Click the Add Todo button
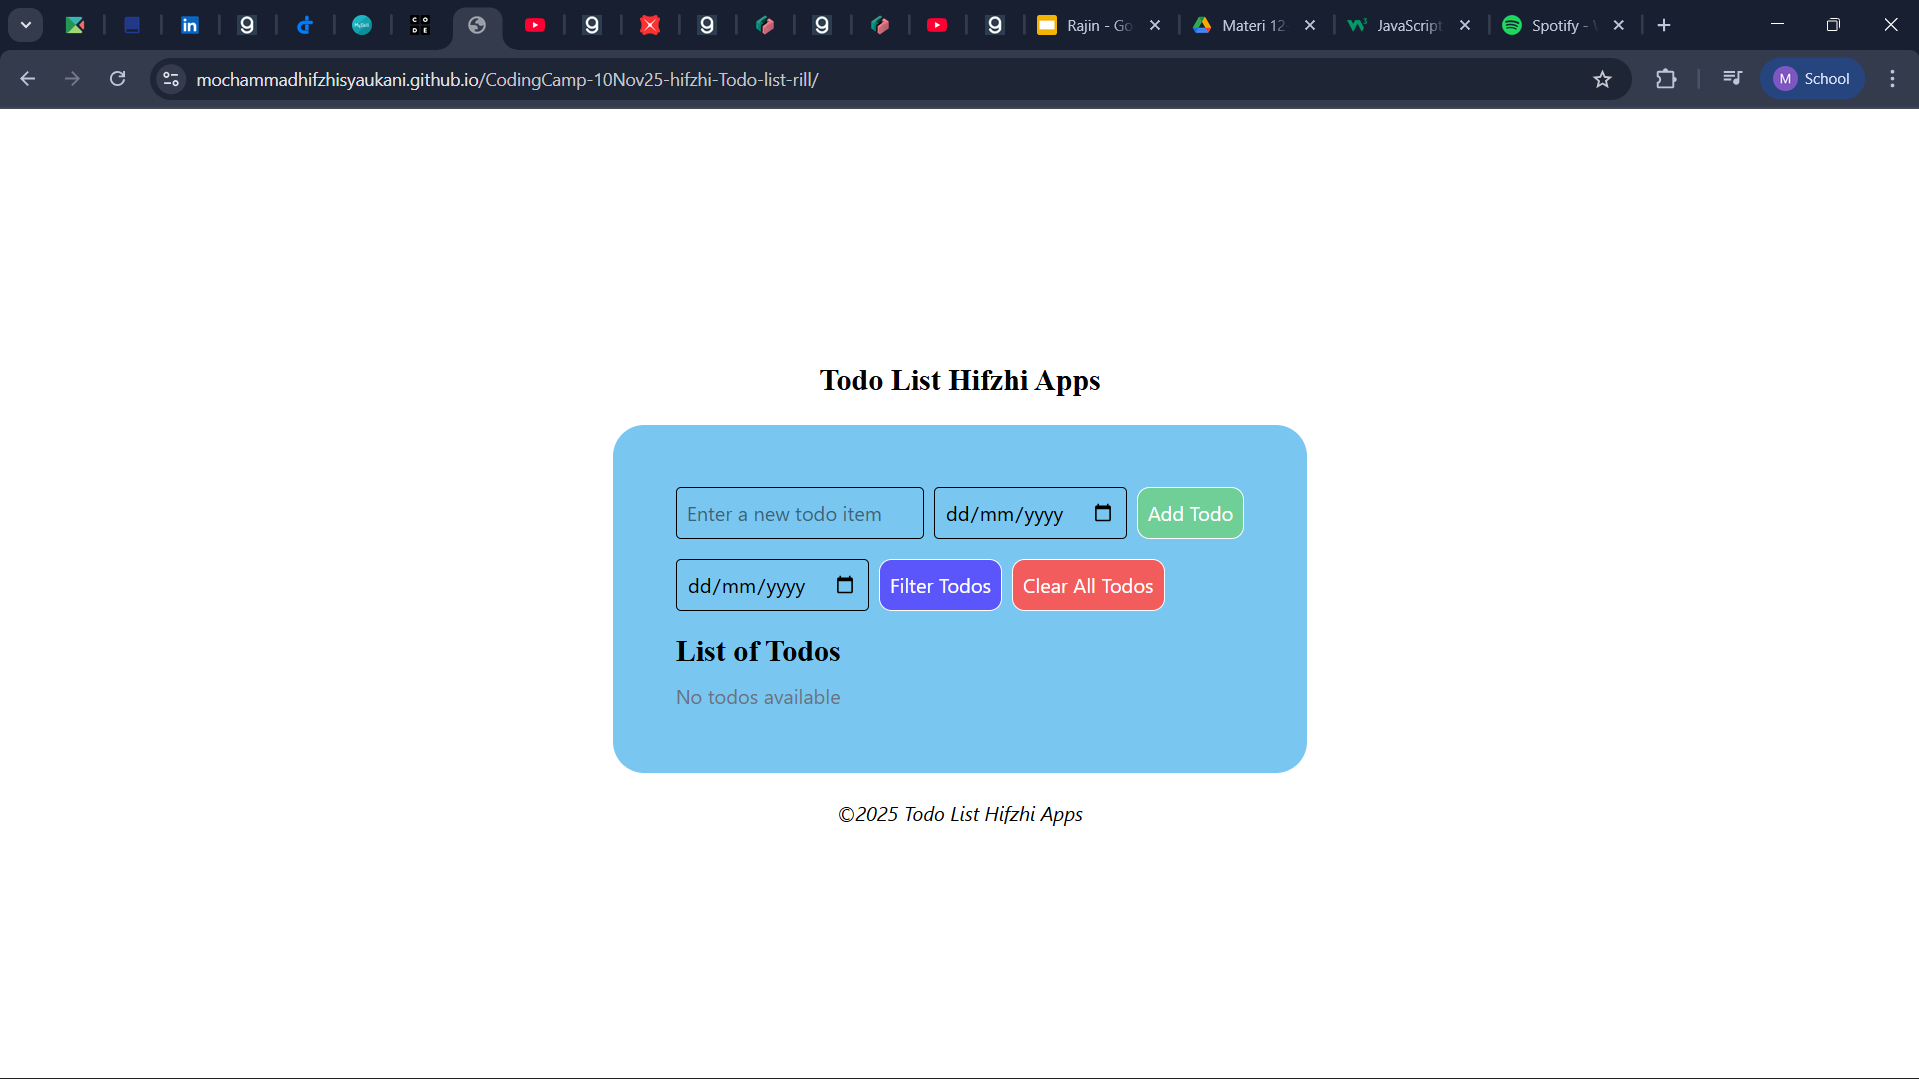Image resolution: width=1919 pixels, height=1079 pixels. click(x=1189, y=513)
